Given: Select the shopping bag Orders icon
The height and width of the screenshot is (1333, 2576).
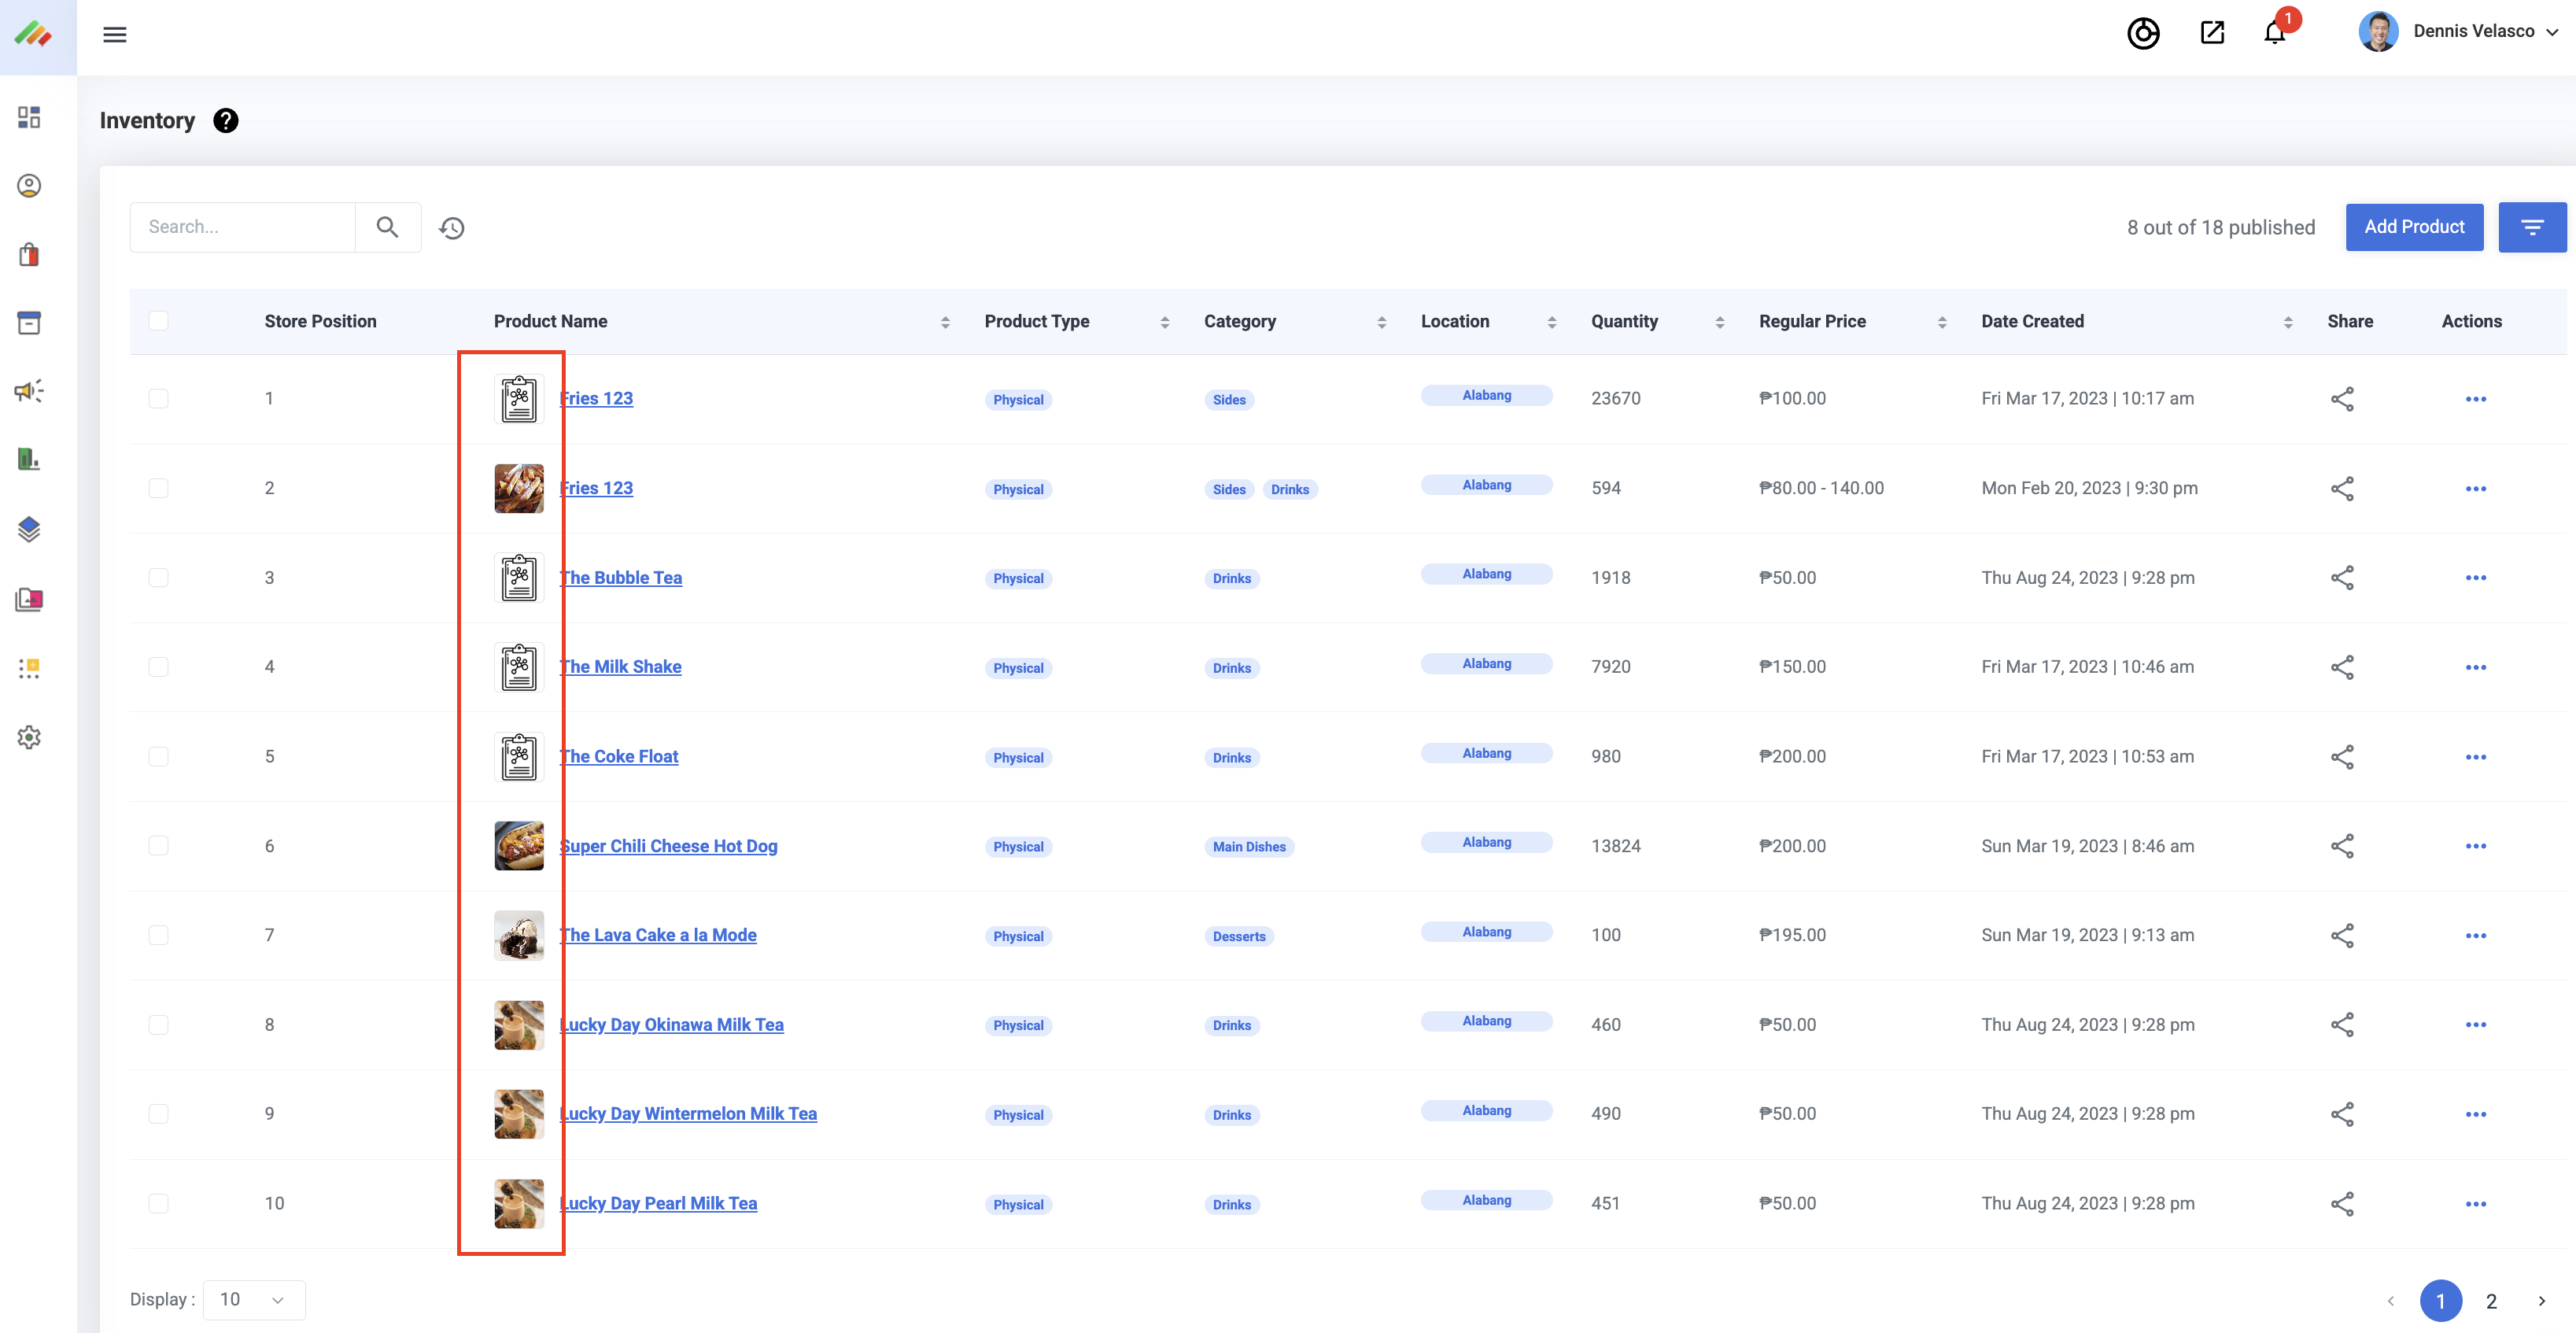Looking at the screenshot, I should [x=28, y=254].
